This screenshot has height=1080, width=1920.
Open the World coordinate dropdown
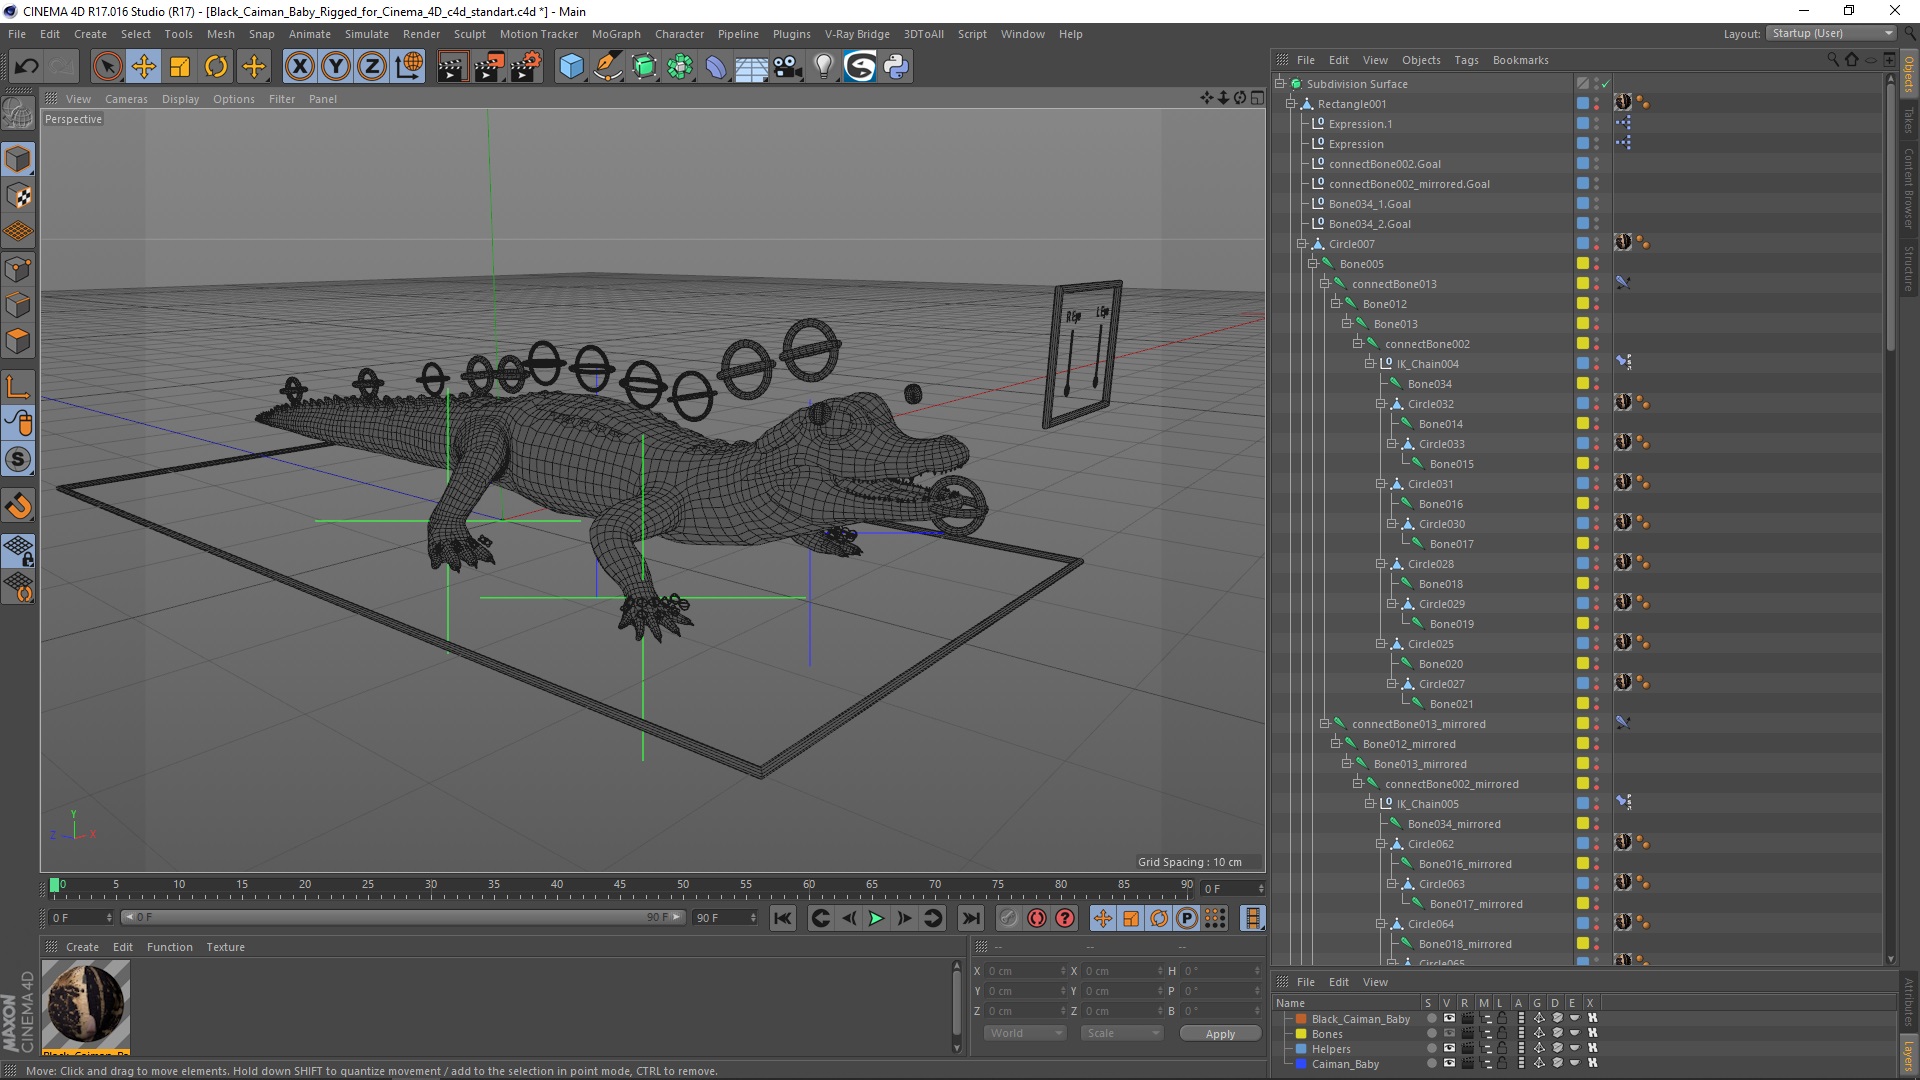click(x=1024, y=1033)
